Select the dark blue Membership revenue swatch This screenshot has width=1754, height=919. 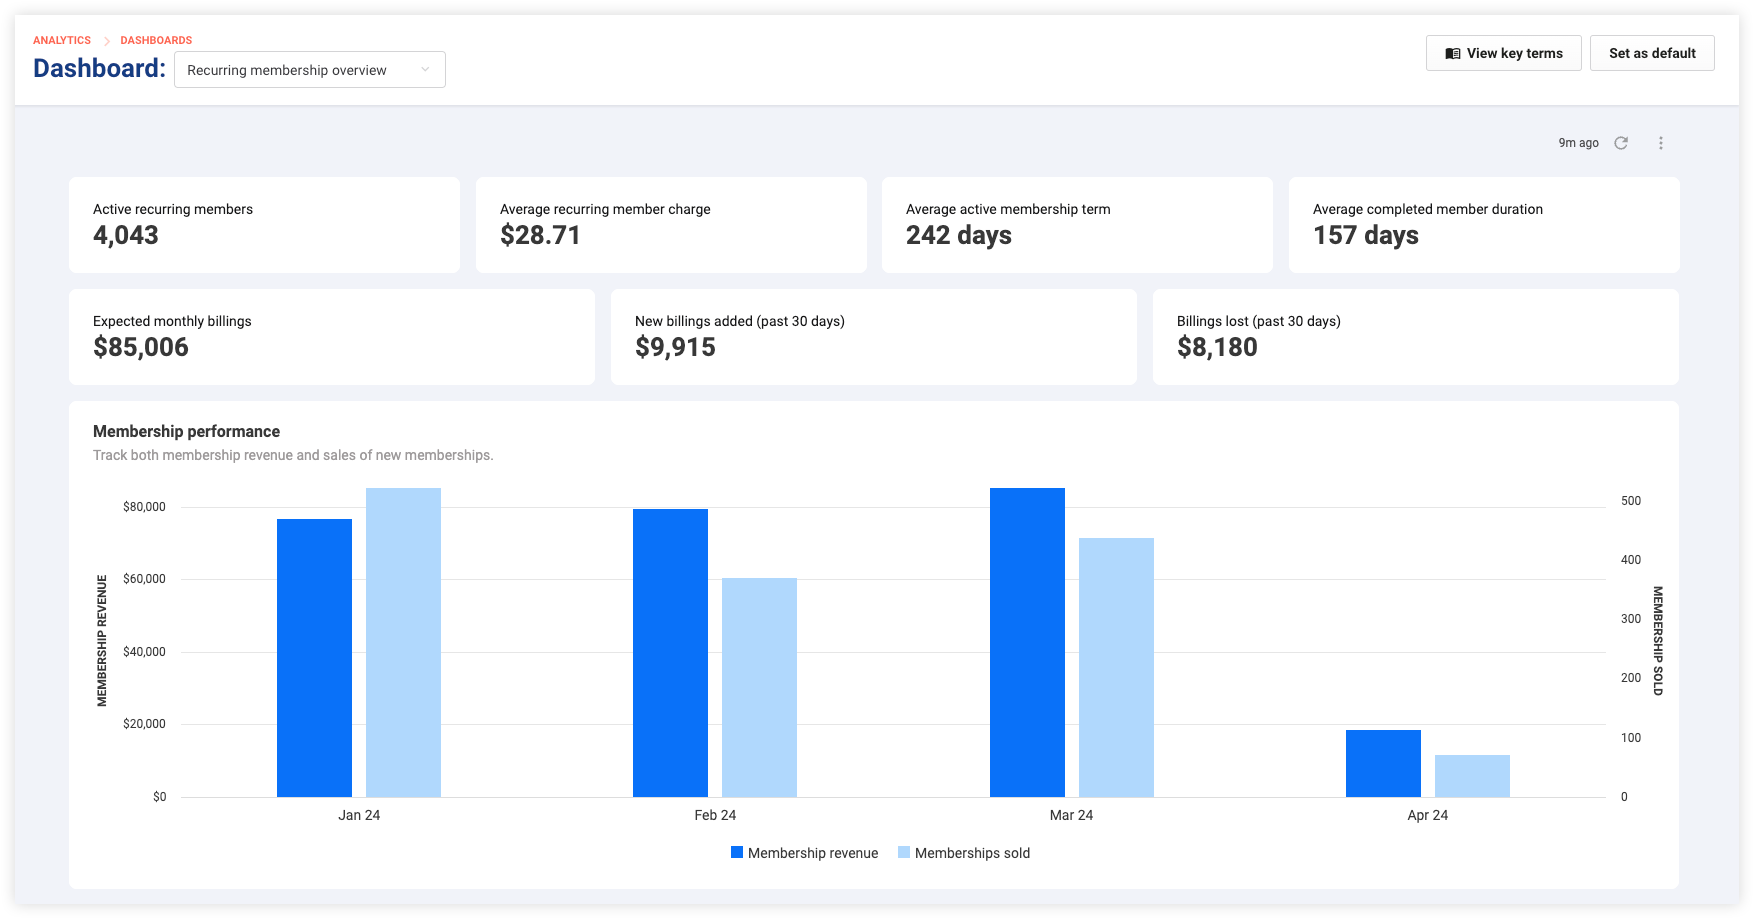737,853
